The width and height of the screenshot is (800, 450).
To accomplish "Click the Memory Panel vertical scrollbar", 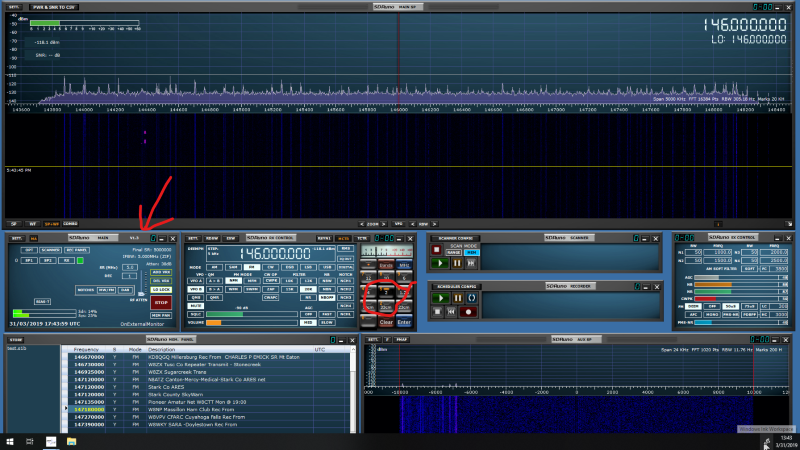I will coord(353,390).
